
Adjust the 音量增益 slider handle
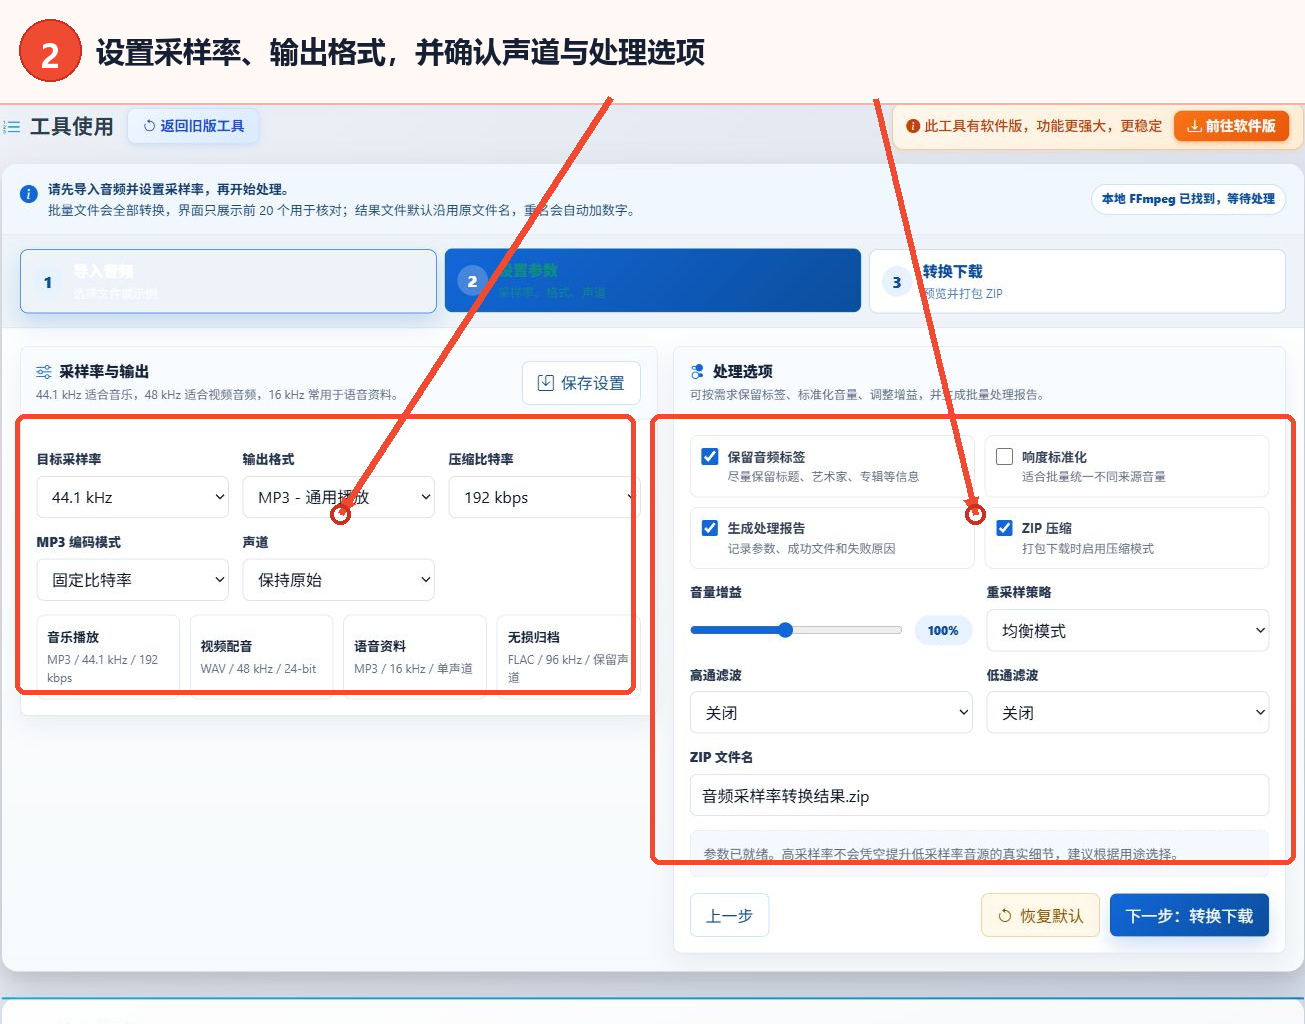click(786, 630)
